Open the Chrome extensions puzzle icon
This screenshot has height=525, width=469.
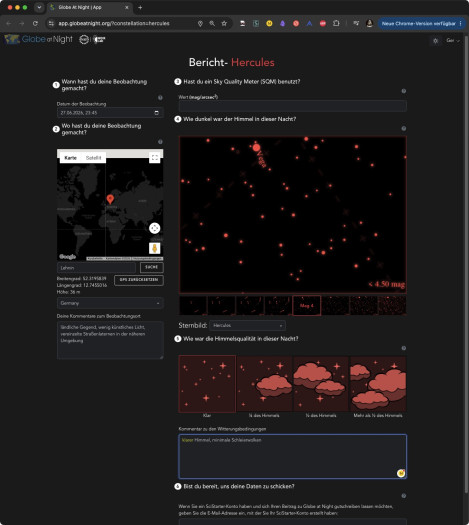336,23
